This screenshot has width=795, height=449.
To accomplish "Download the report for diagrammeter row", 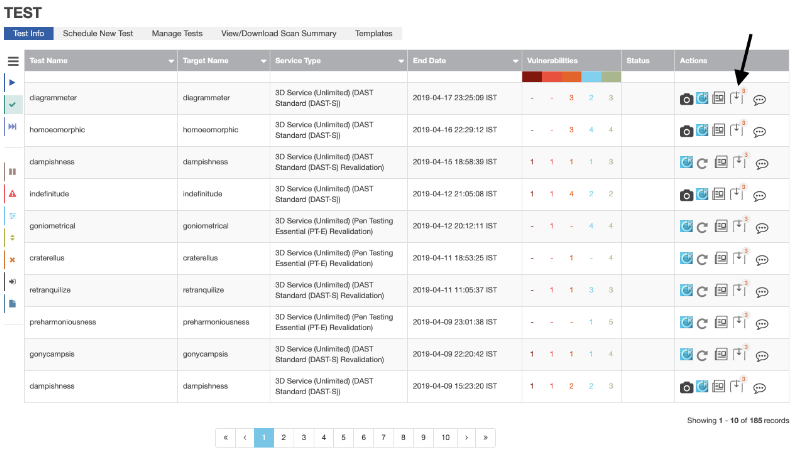I will point(736,98).
